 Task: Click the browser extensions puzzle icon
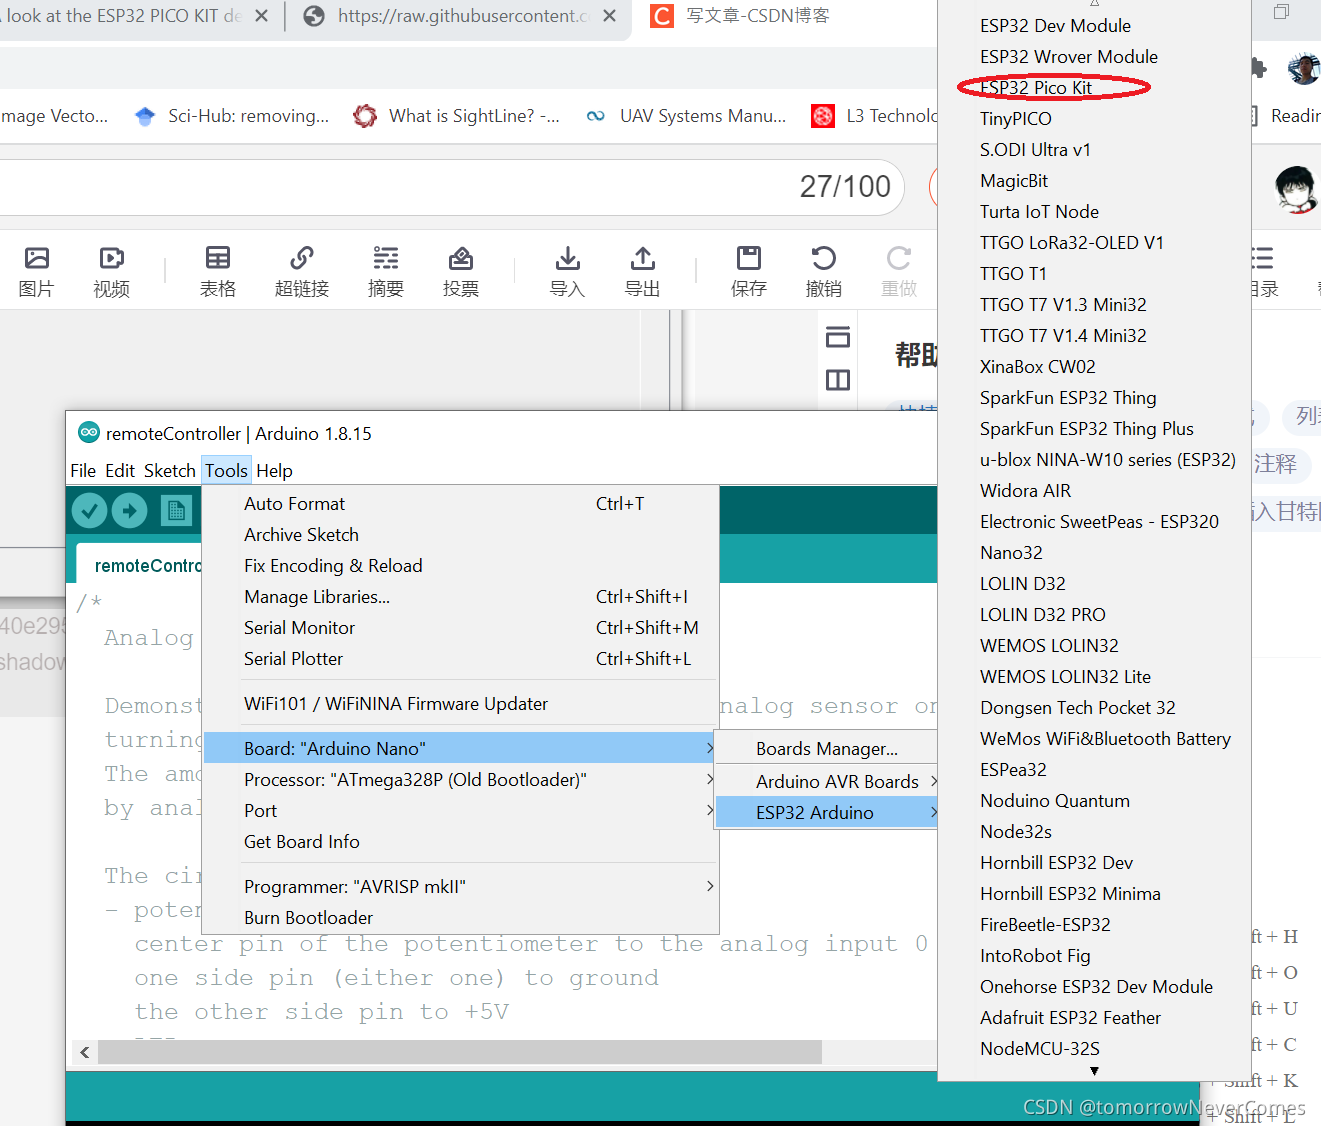tap(1257, 67)
